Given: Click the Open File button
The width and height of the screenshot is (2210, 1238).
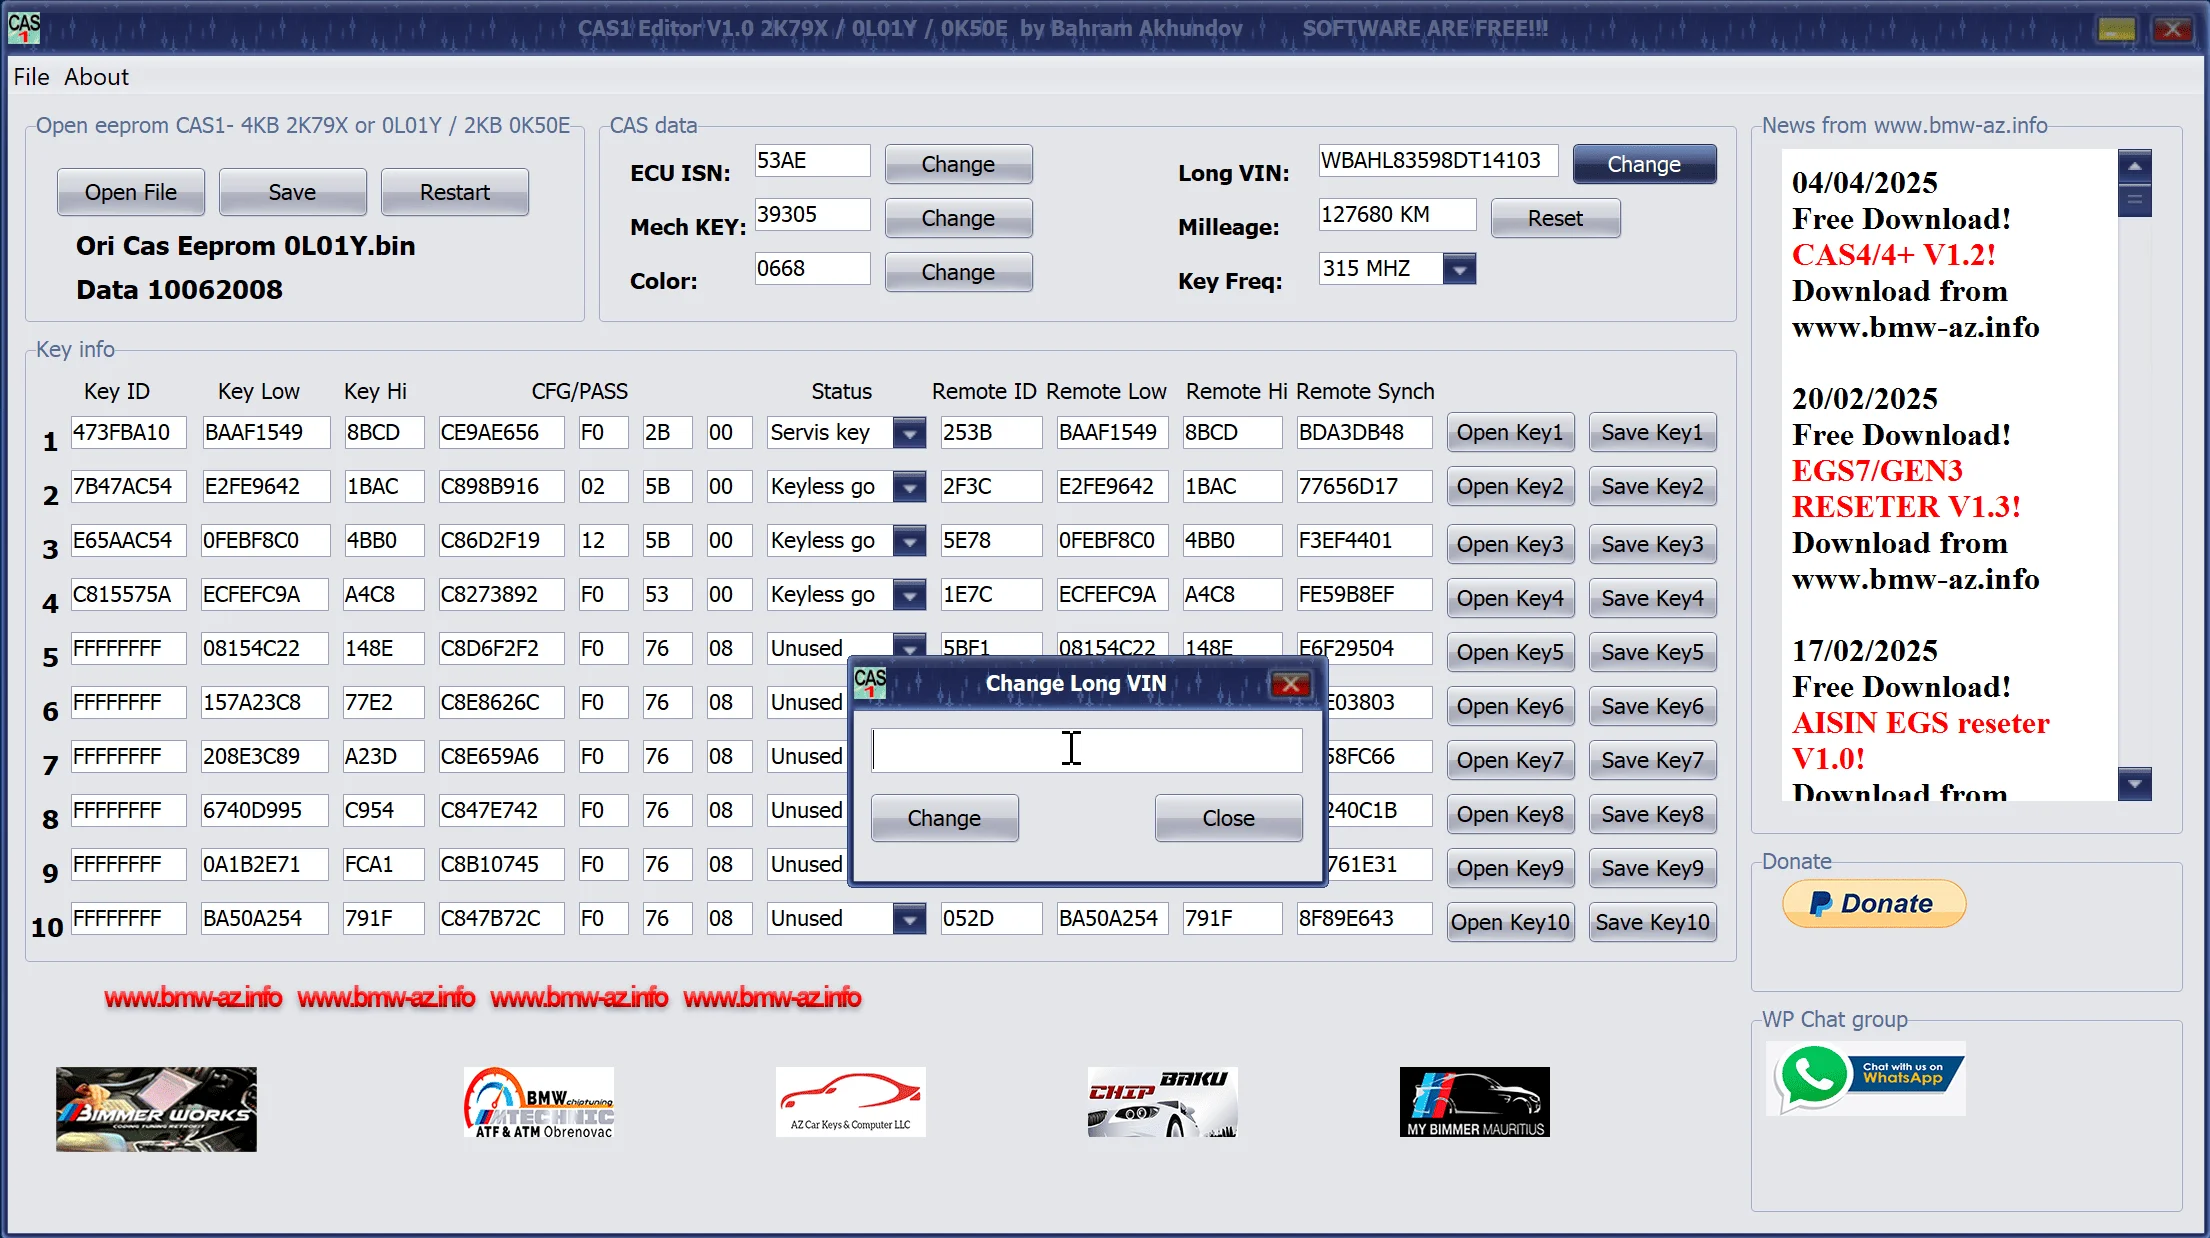Looking at the screenshot, I should click(131, 192).
